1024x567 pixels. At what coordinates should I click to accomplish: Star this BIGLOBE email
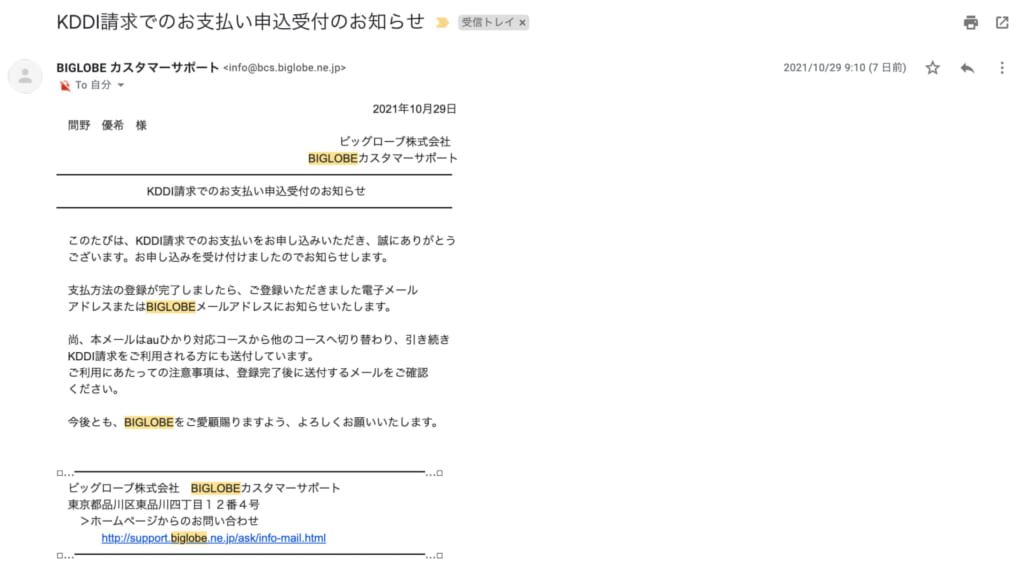coord(932,68)
